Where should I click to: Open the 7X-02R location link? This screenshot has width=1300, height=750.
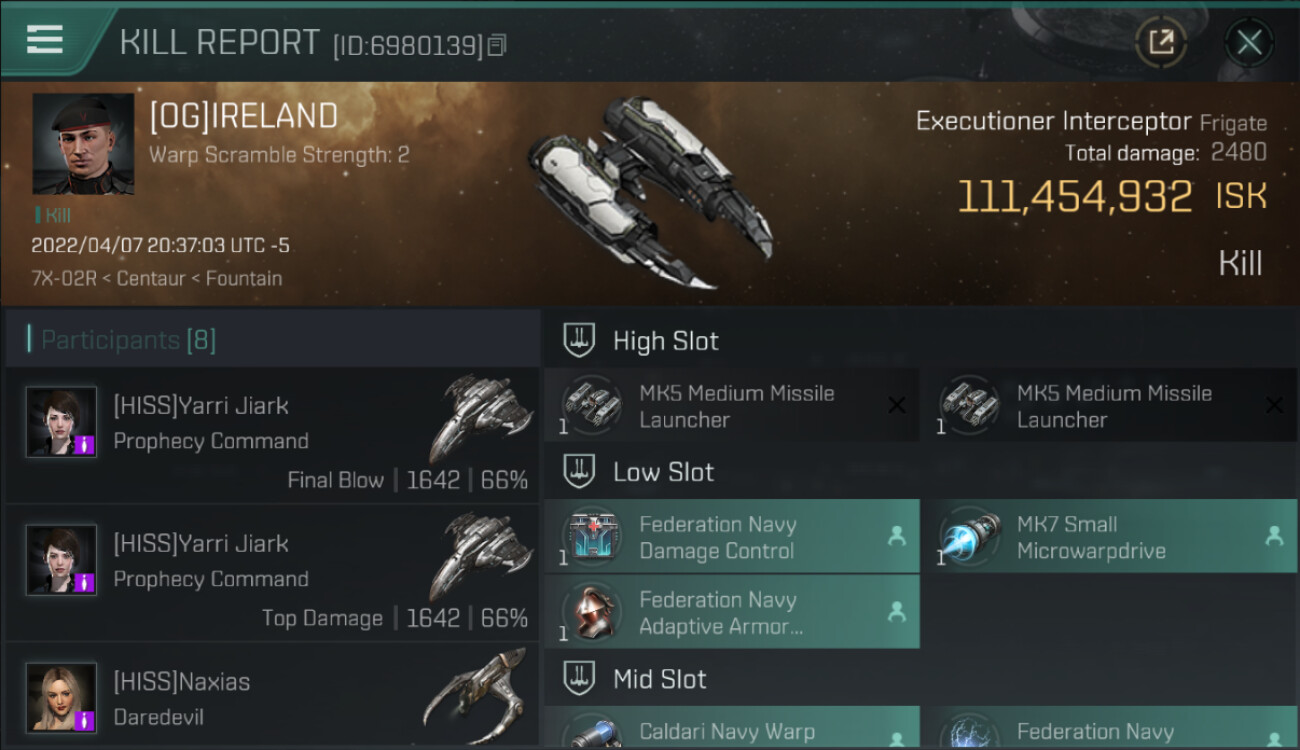[x=64, y=278]
